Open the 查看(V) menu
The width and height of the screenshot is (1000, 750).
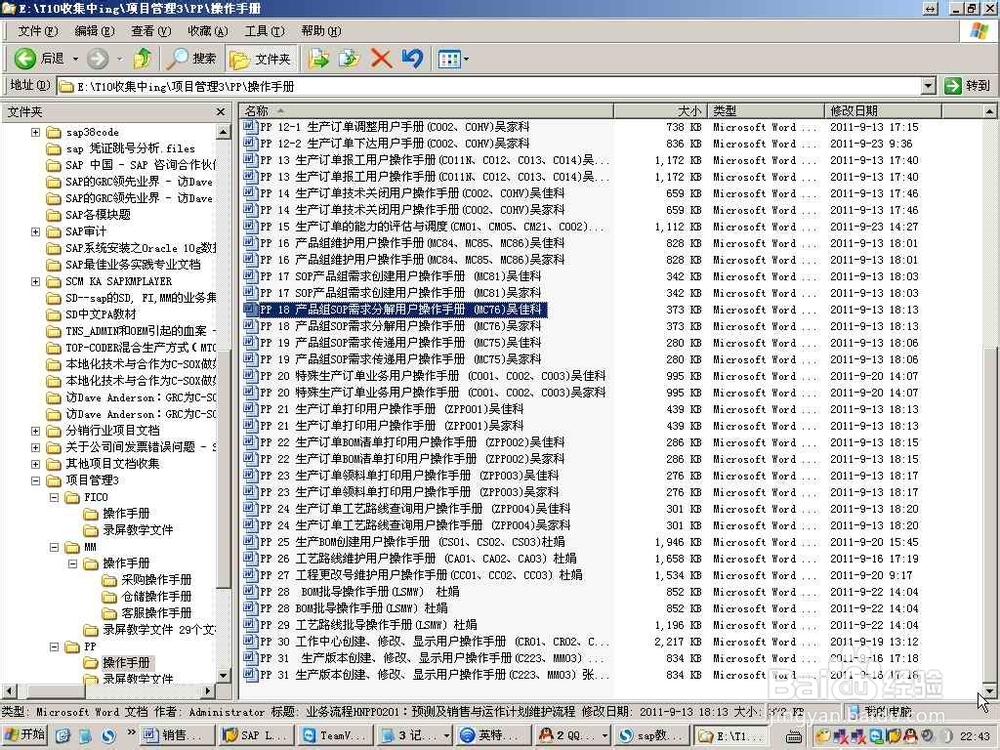pyautogui.click(x=151, y=31)
